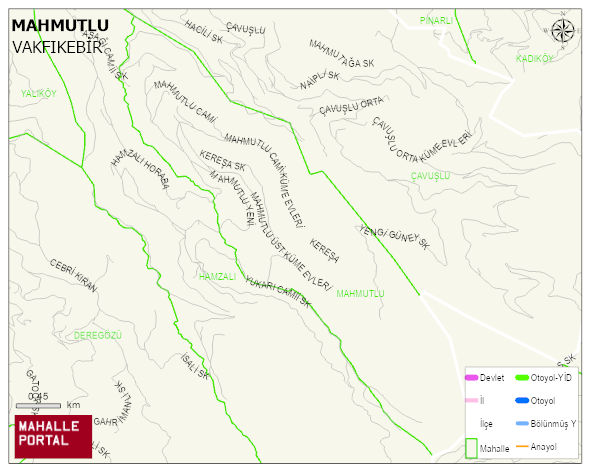Click the Mahalle legend text

[x=495, y=449]
